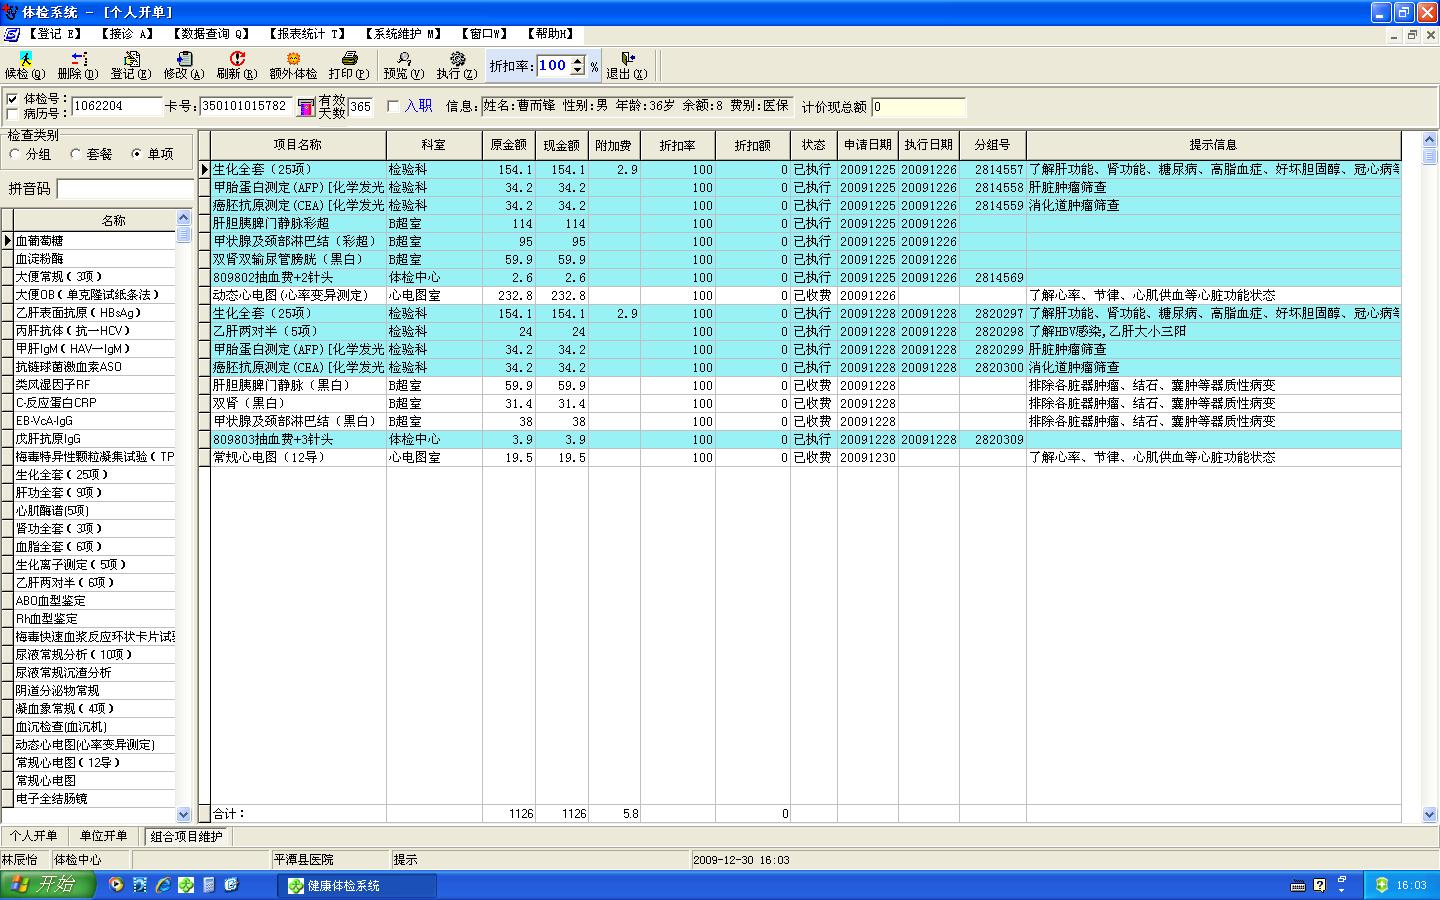
Task: Click the 打印 print toolbar icon
Action: point(349,60)
